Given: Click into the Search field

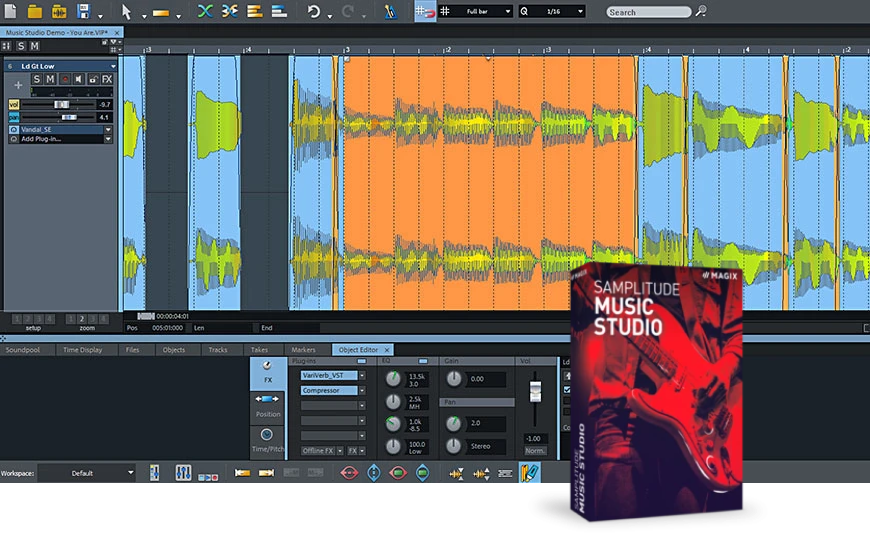Looking at the screenshot, I should [648, 12].
